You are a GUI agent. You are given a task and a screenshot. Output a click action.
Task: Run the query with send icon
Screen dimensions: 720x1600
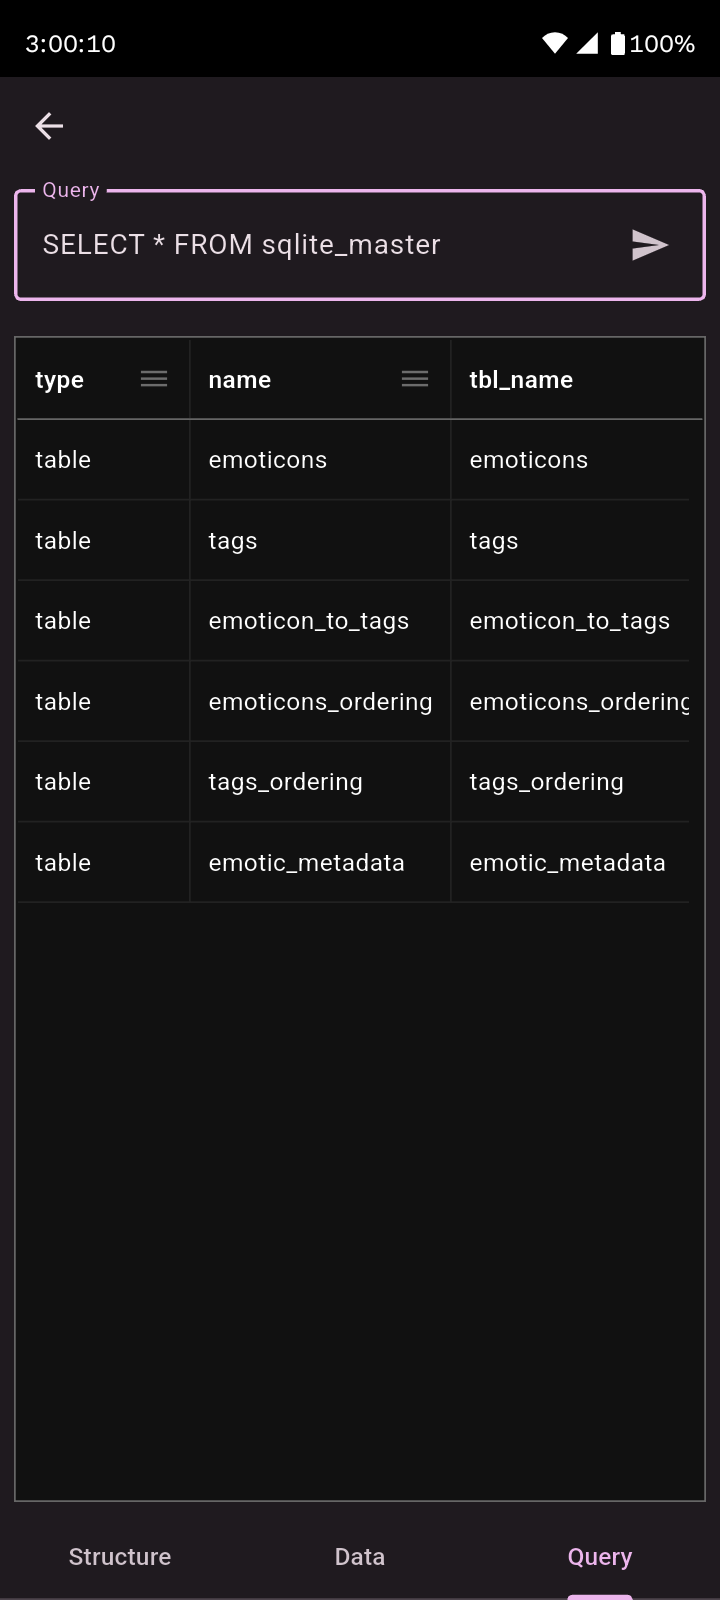point(649,245)
